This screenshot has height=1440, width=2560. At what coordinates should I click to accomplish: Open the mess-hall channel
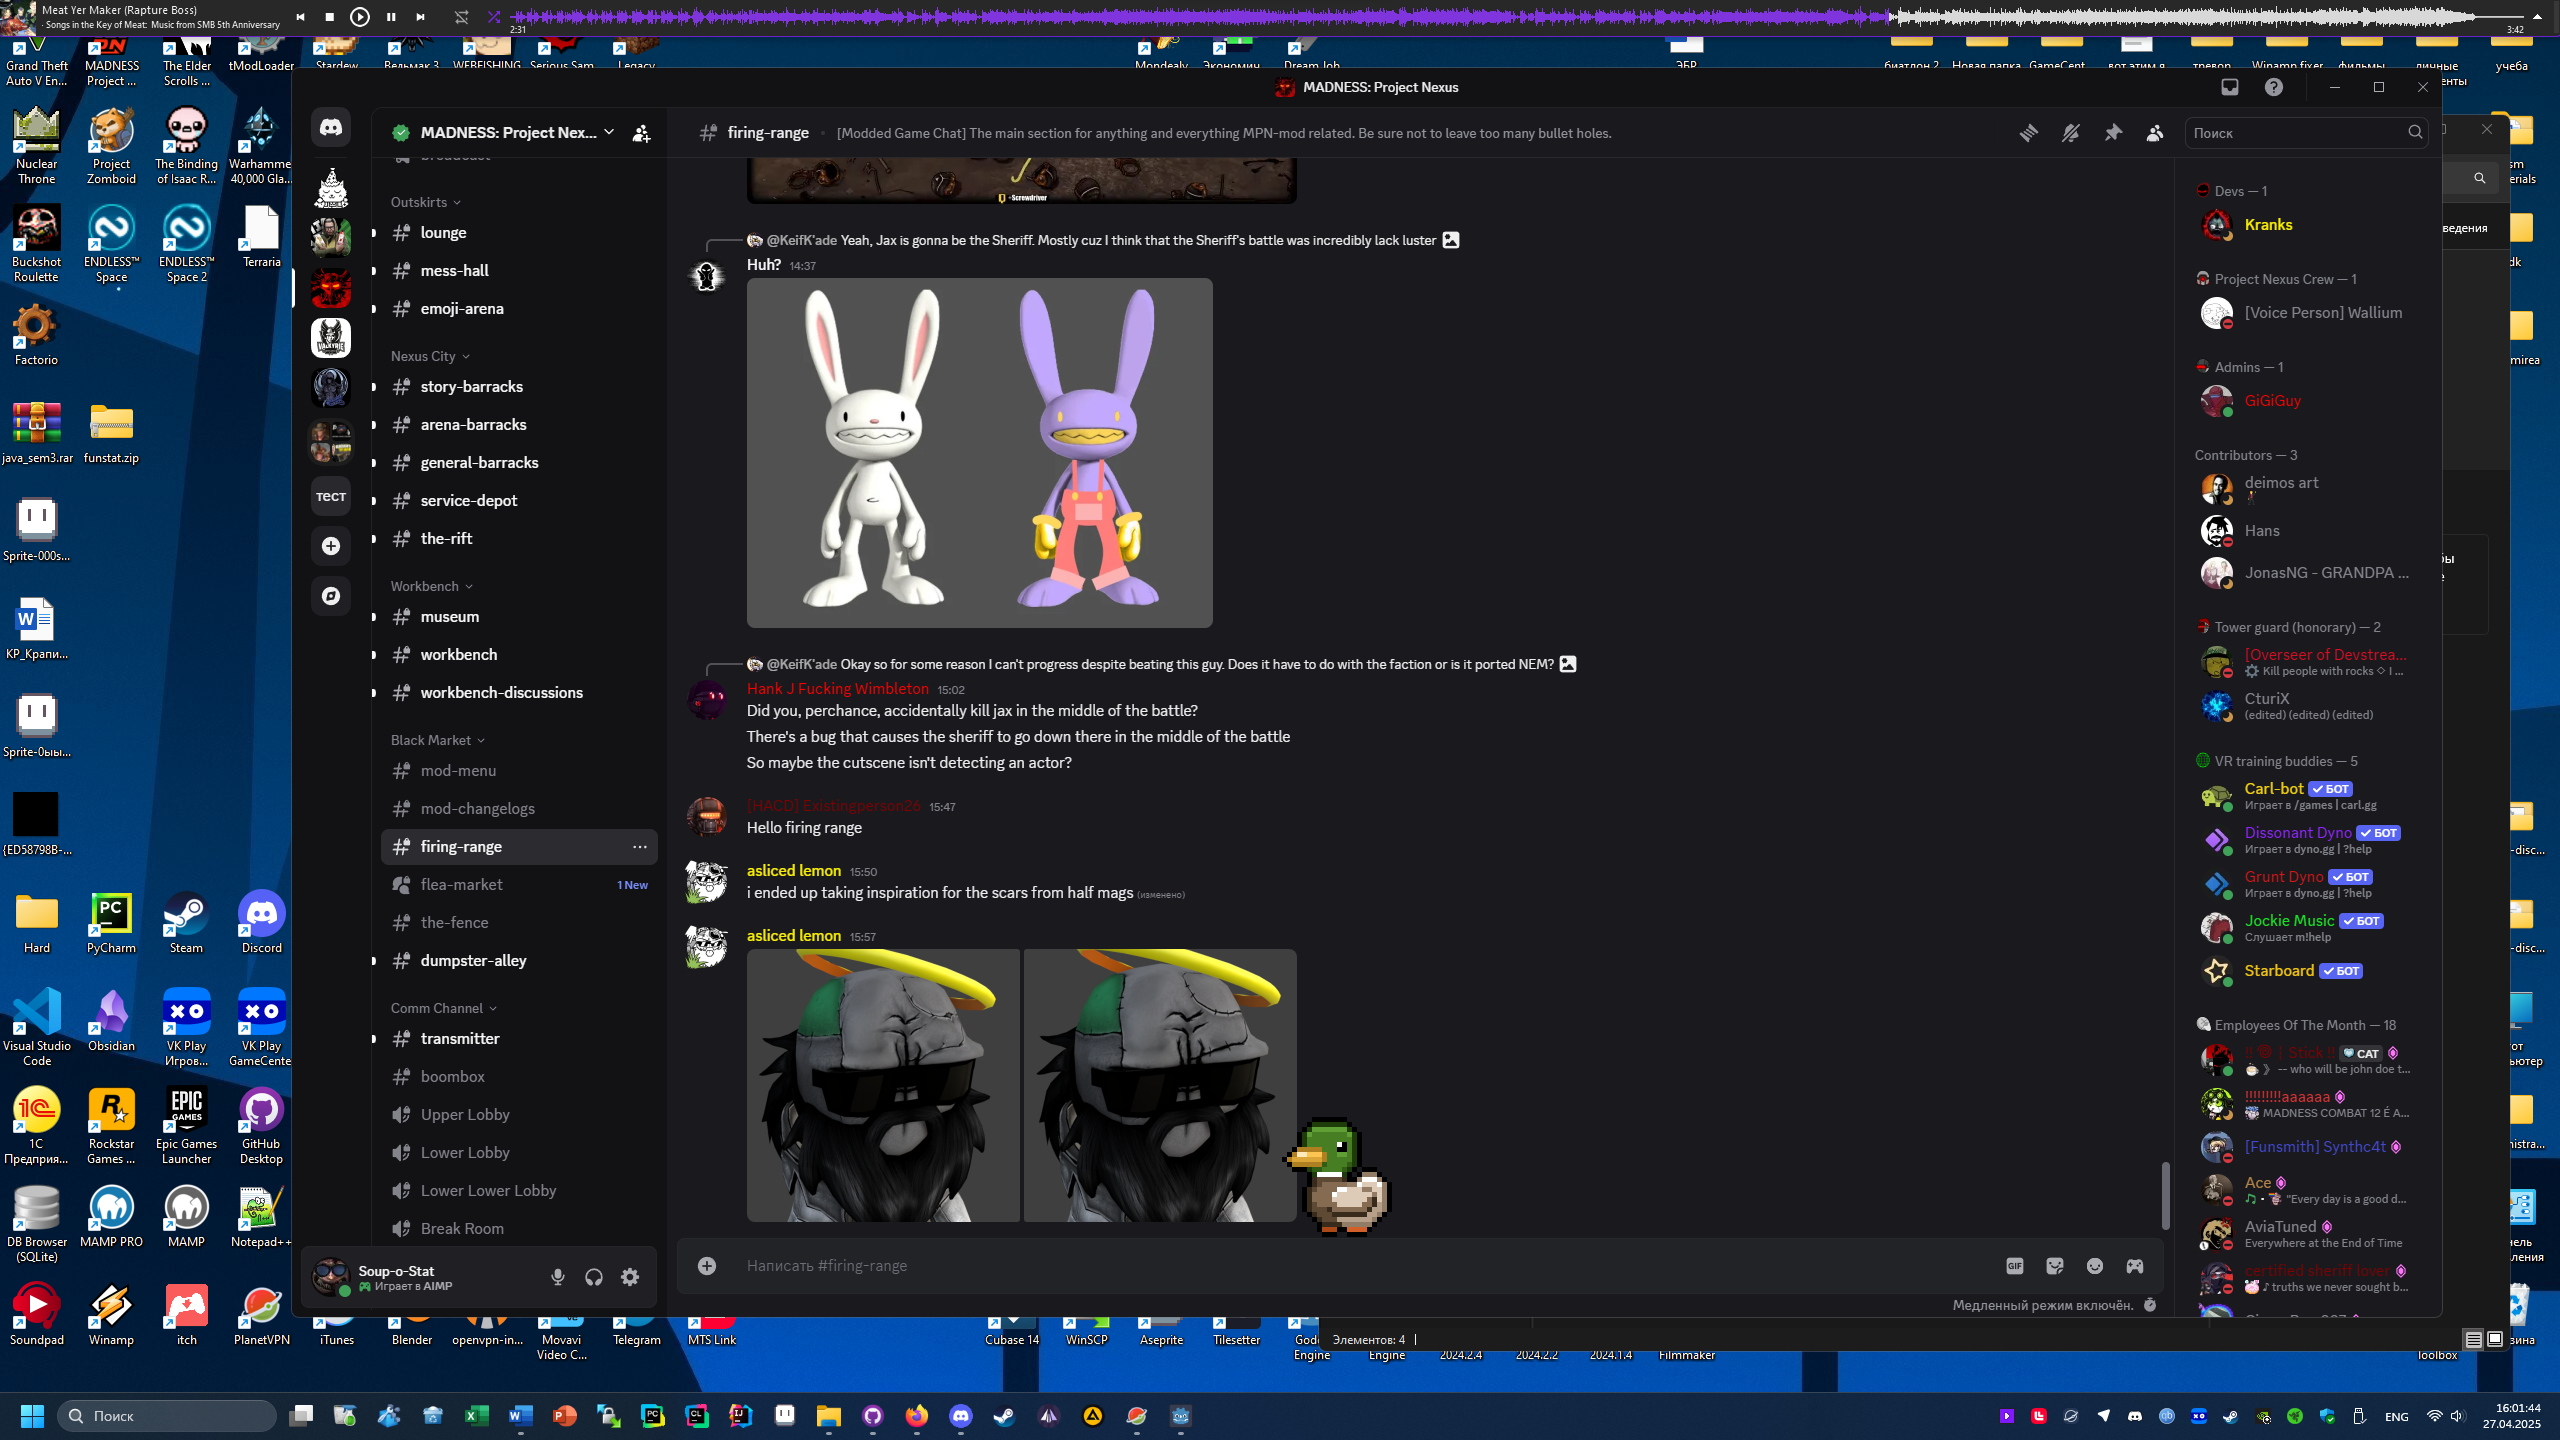point(519,271)
